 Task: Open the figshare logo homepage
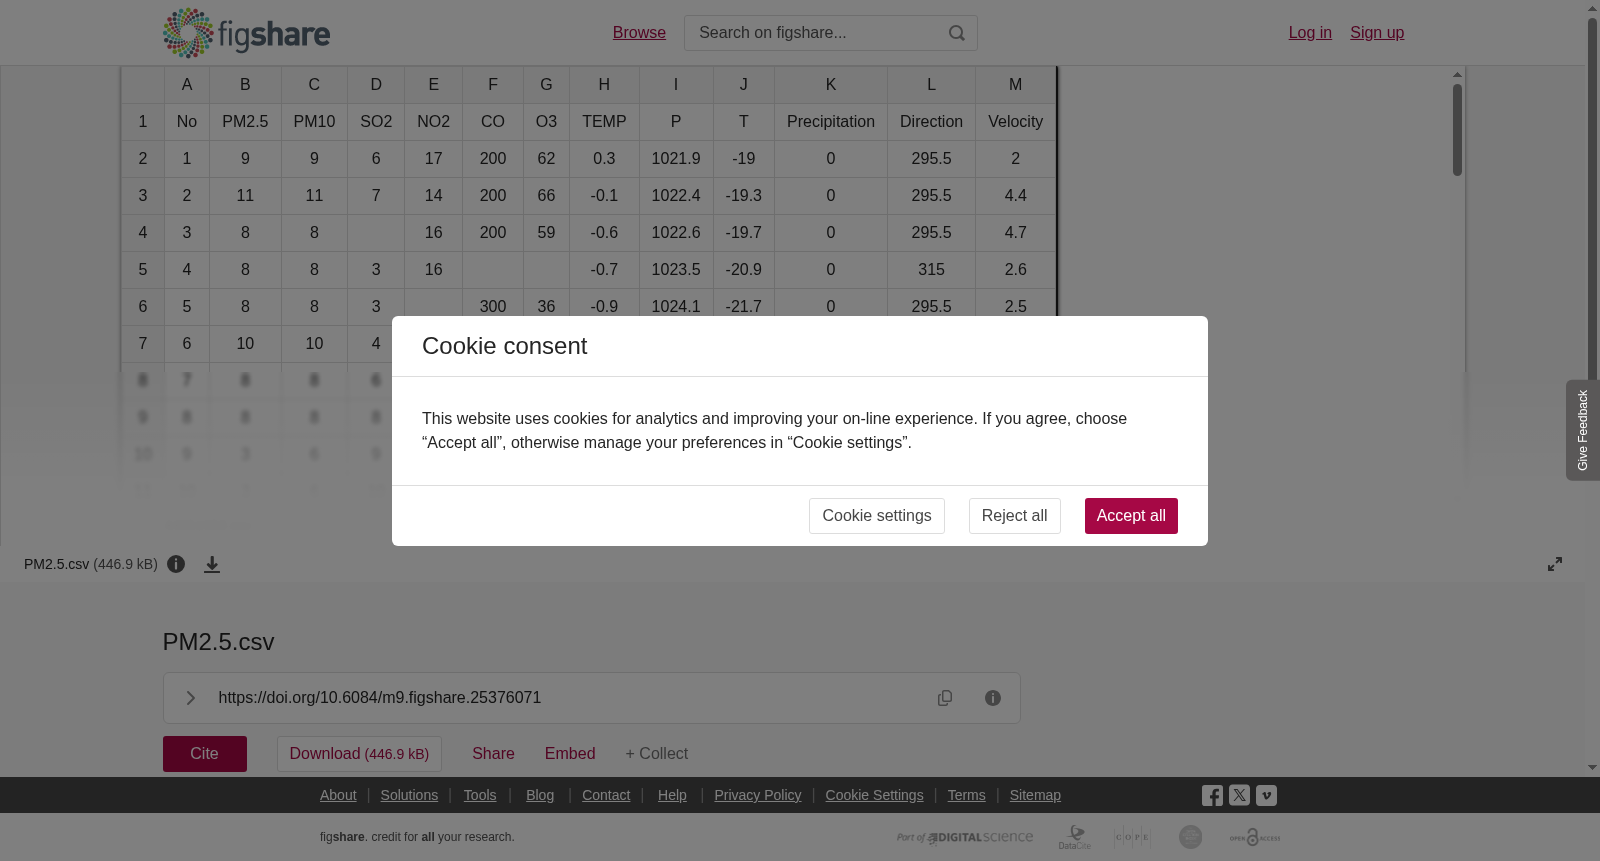coord(246,33)
